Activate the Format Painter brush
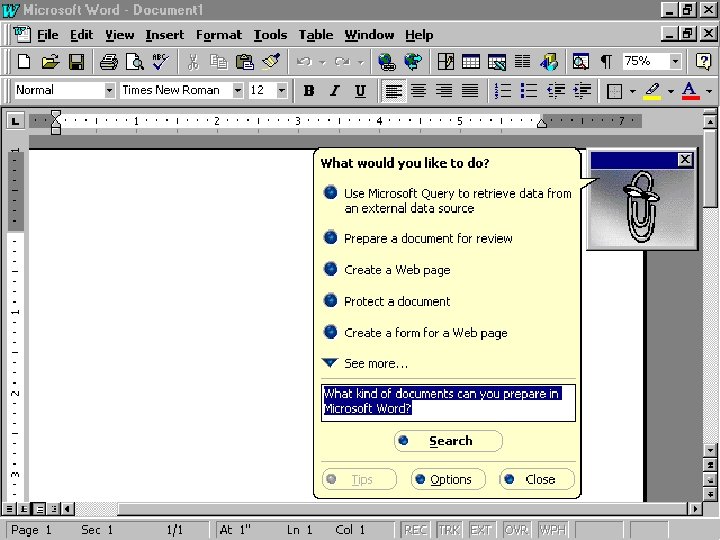Image resolution: width=720 pixels, height=540 pixels. pos(271,61)
